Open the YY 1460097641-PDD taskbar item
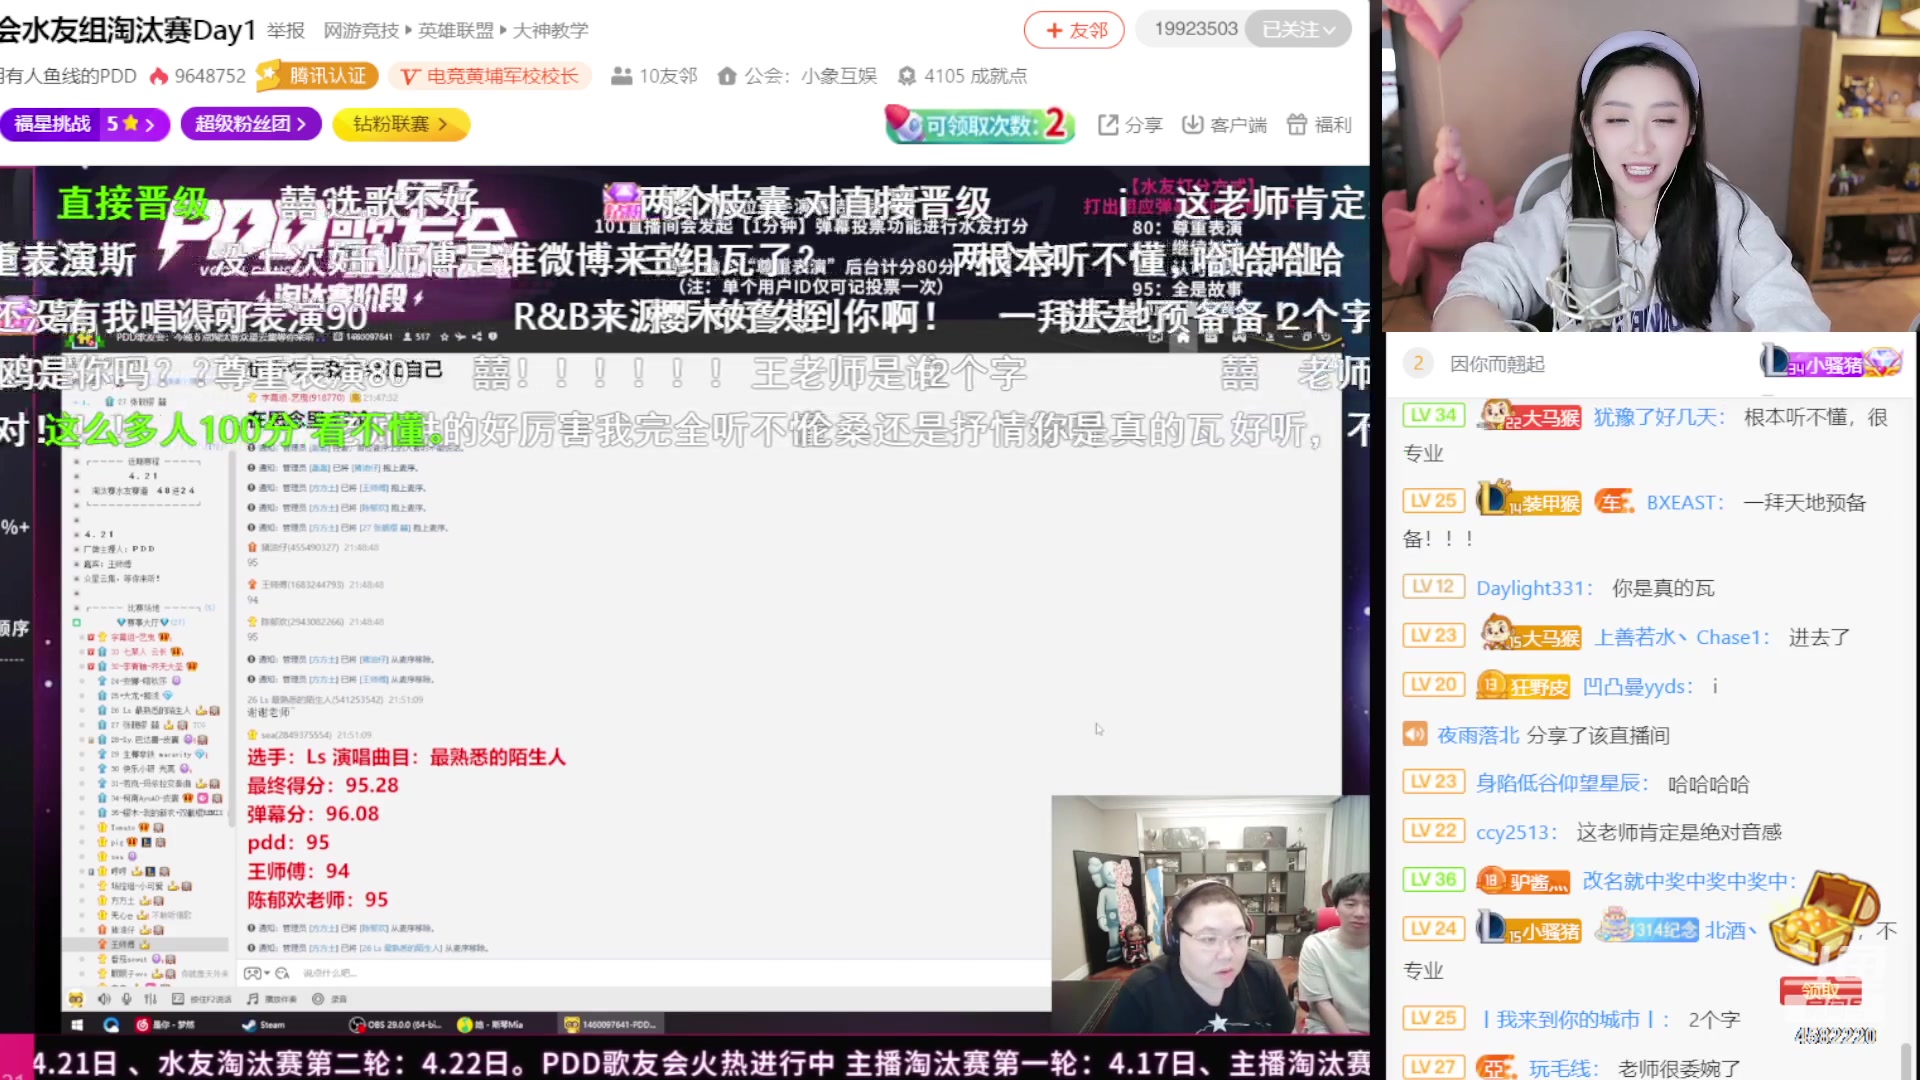The width and height of the screenshot is (1920, 1080). pos(609,1025)
